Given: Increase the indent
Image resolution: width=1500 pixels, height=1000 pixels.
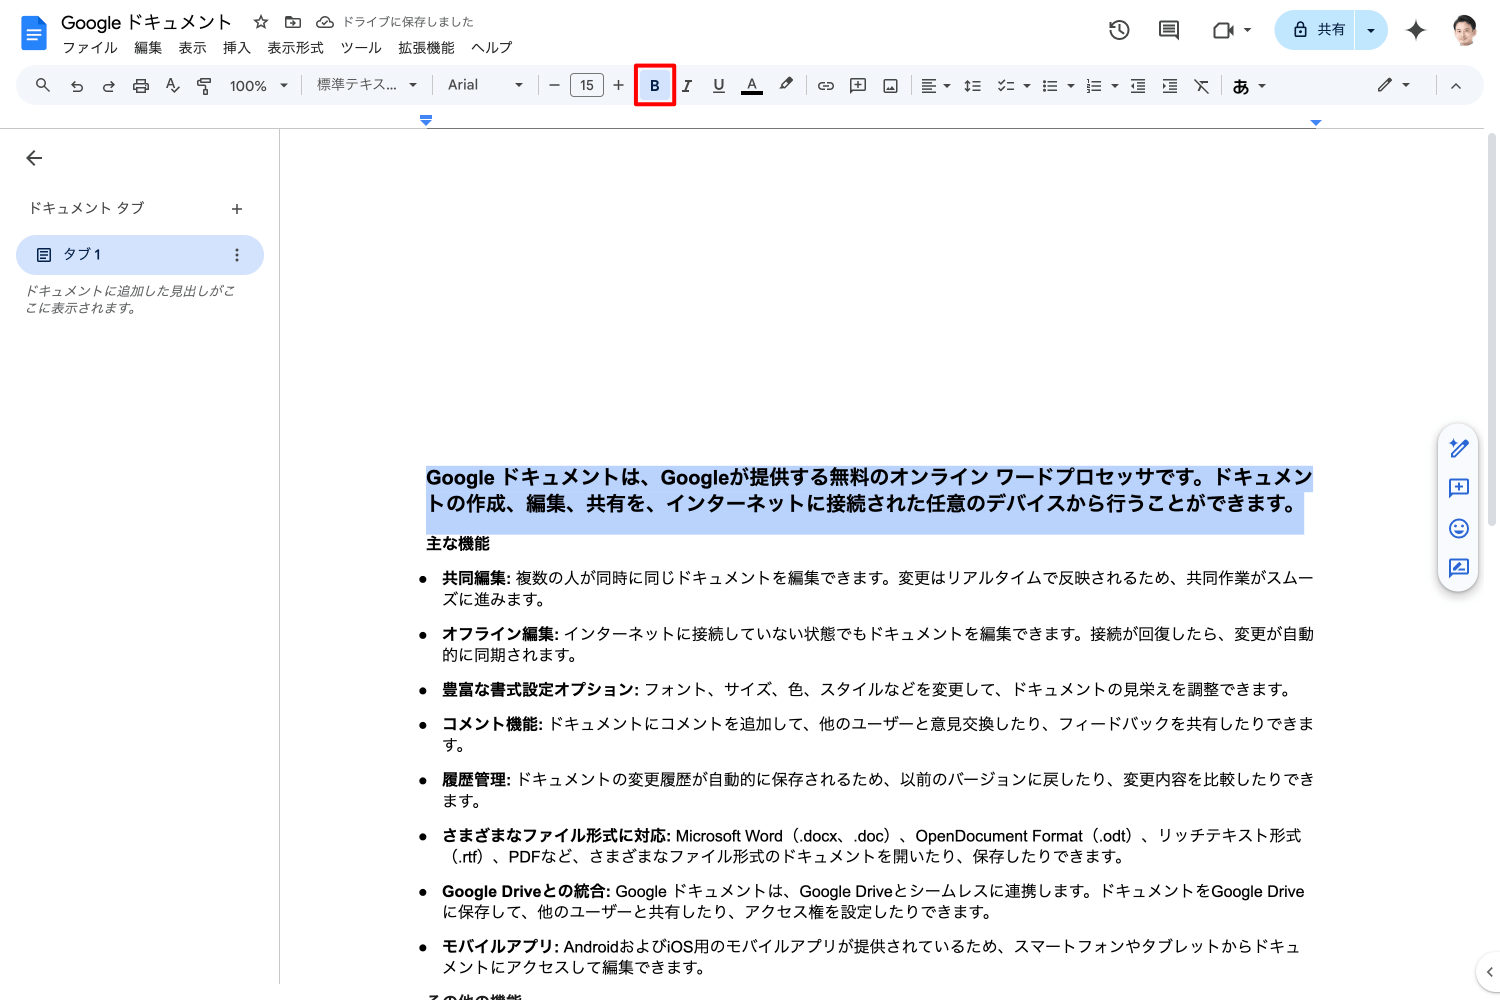Looking at the screenshot, I should 1170,86.
